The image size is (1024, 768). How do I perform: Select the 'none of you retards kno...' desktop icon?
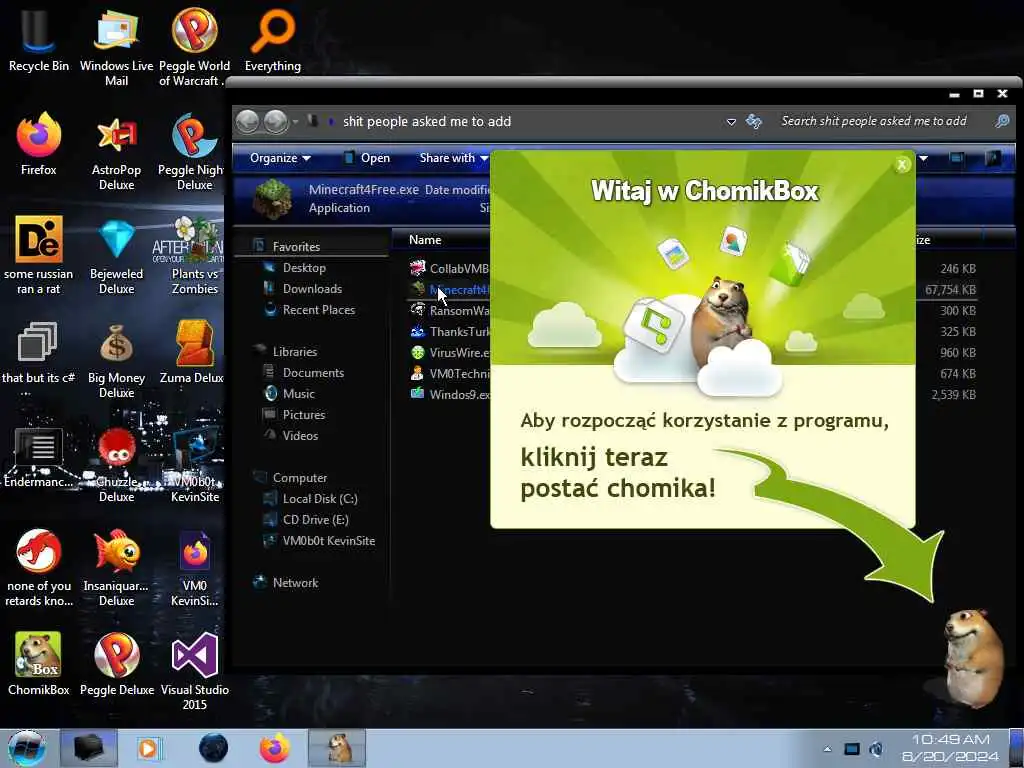(x=39, y=568)
